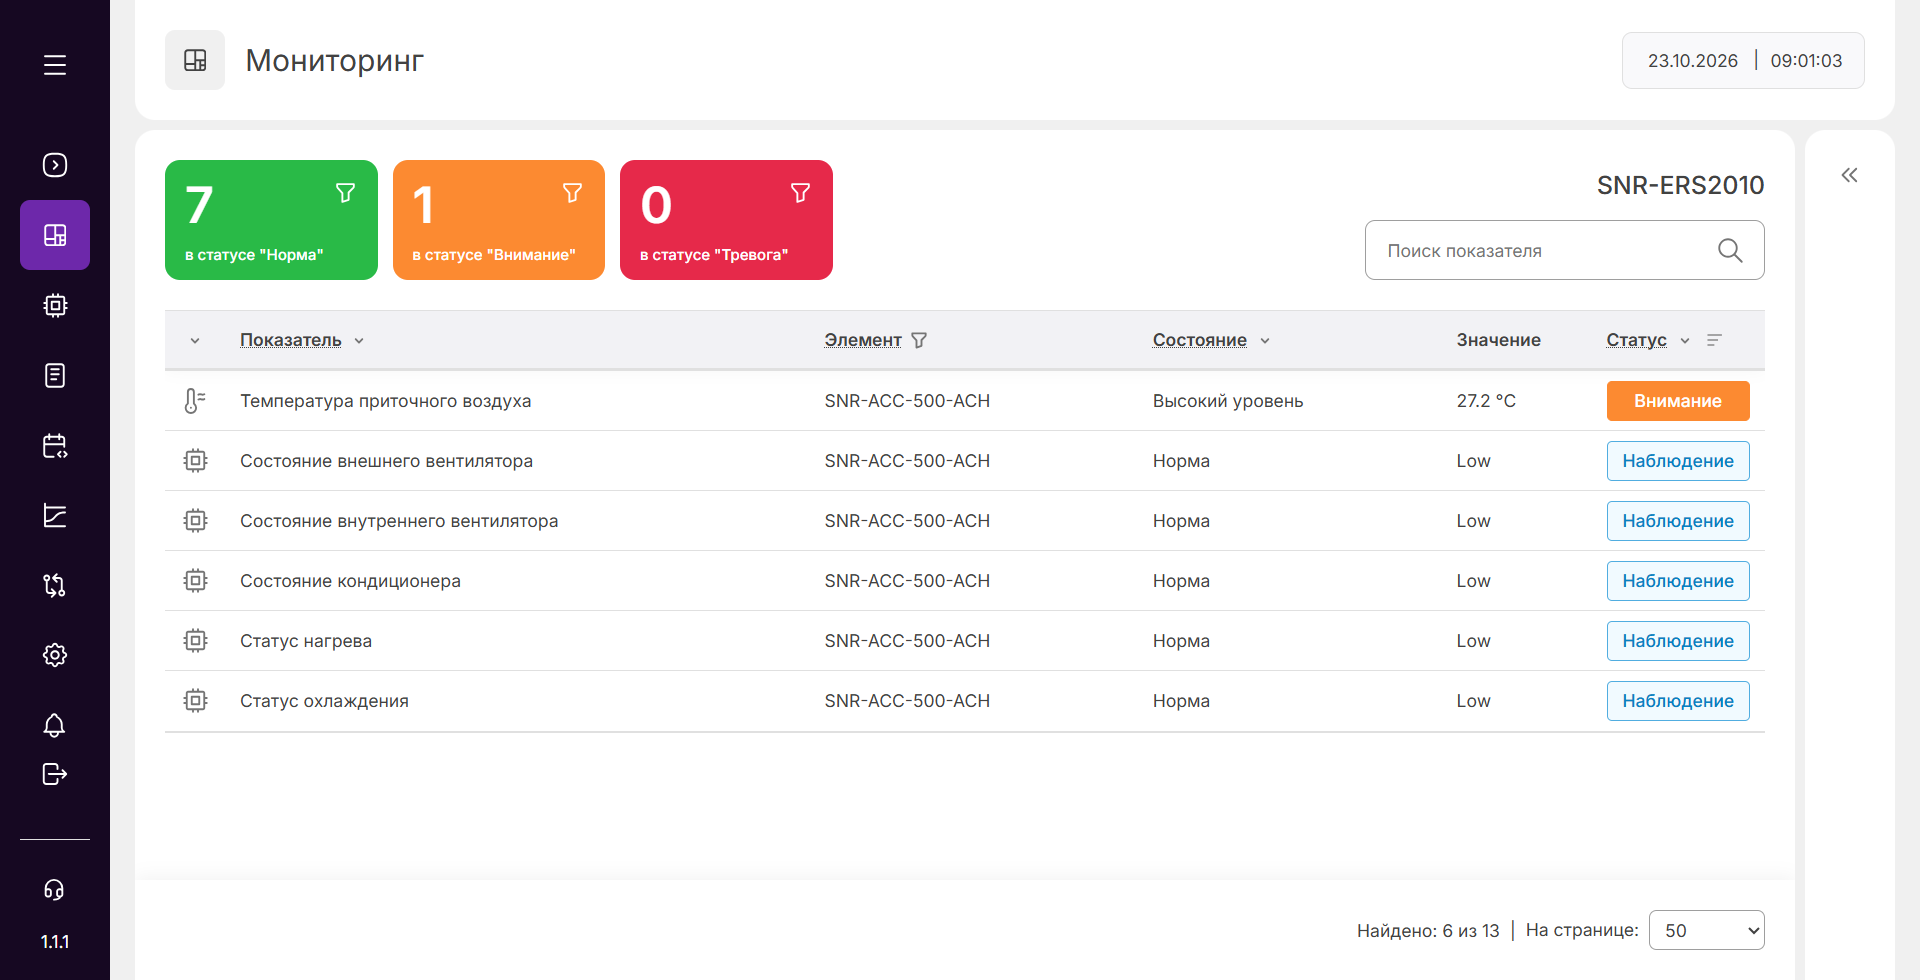Click the chip icon beside Статус нагрева
1920x980 pixels.
click(x=195, y=641)
